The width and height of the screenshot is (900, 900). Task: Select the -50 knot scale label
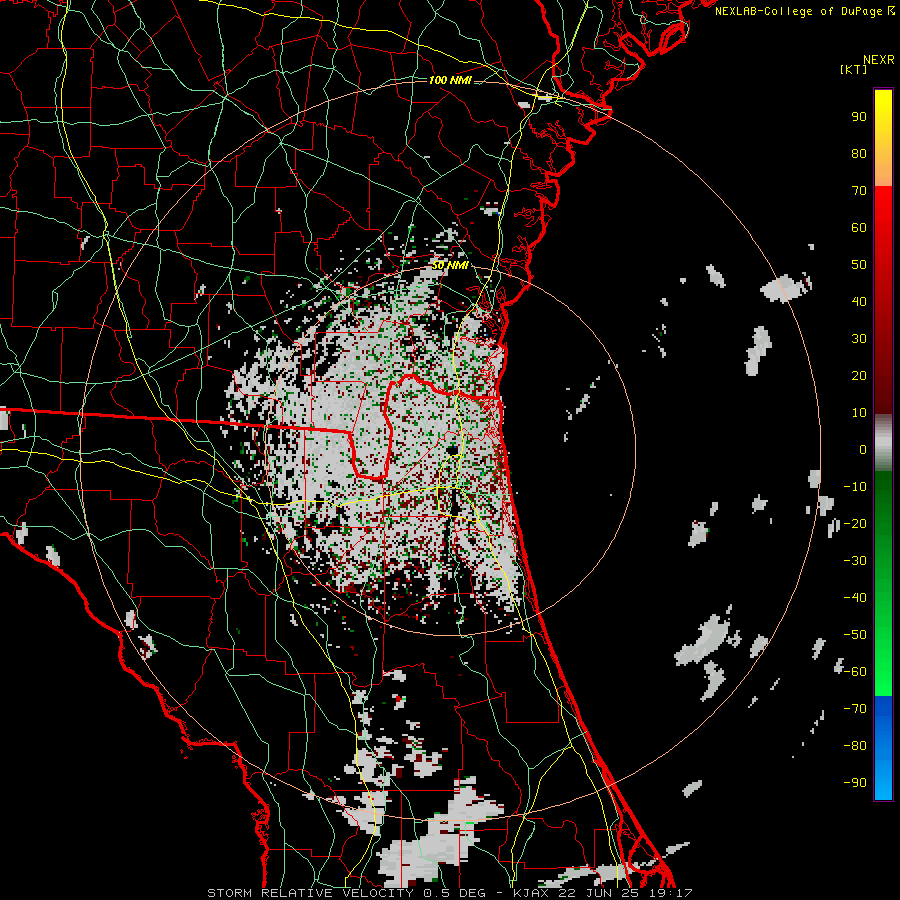coord(855,635)
